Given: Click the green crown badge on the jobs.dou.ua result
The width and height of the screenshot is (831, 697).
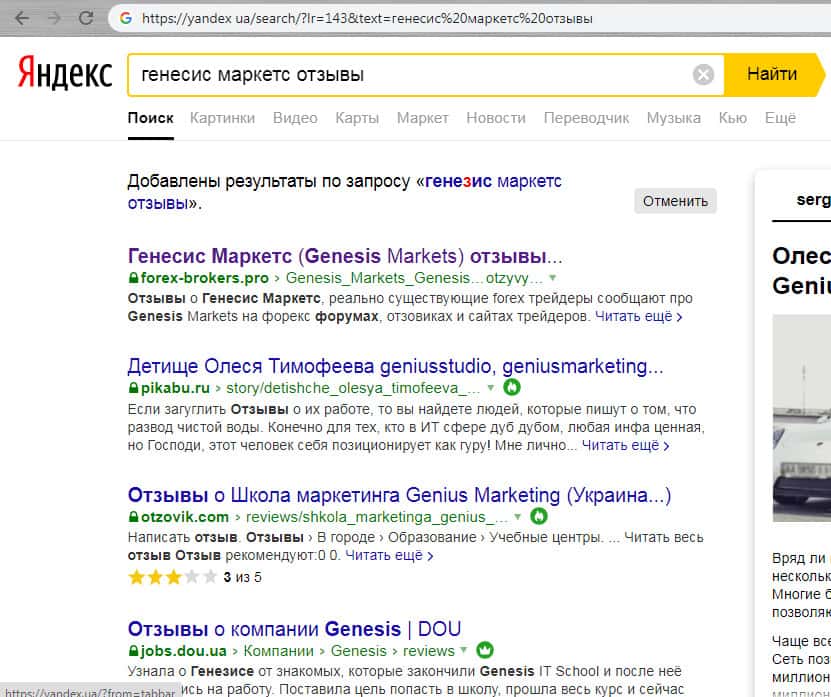Looking at the screenshot, I should tap(485, 650).
